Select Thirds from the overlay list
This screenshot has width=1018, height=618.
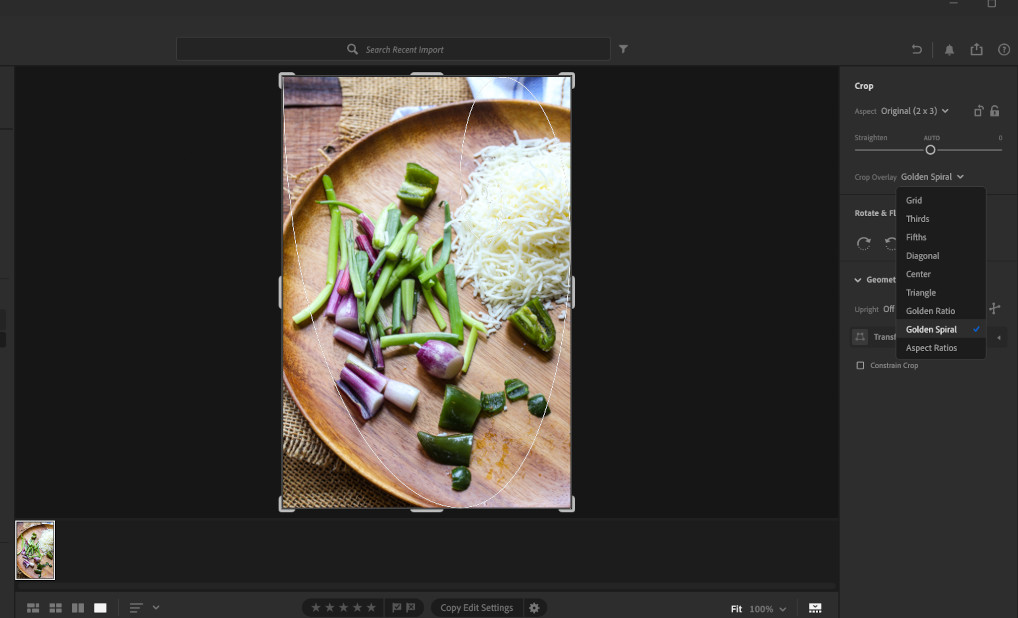tap(917, 219)
